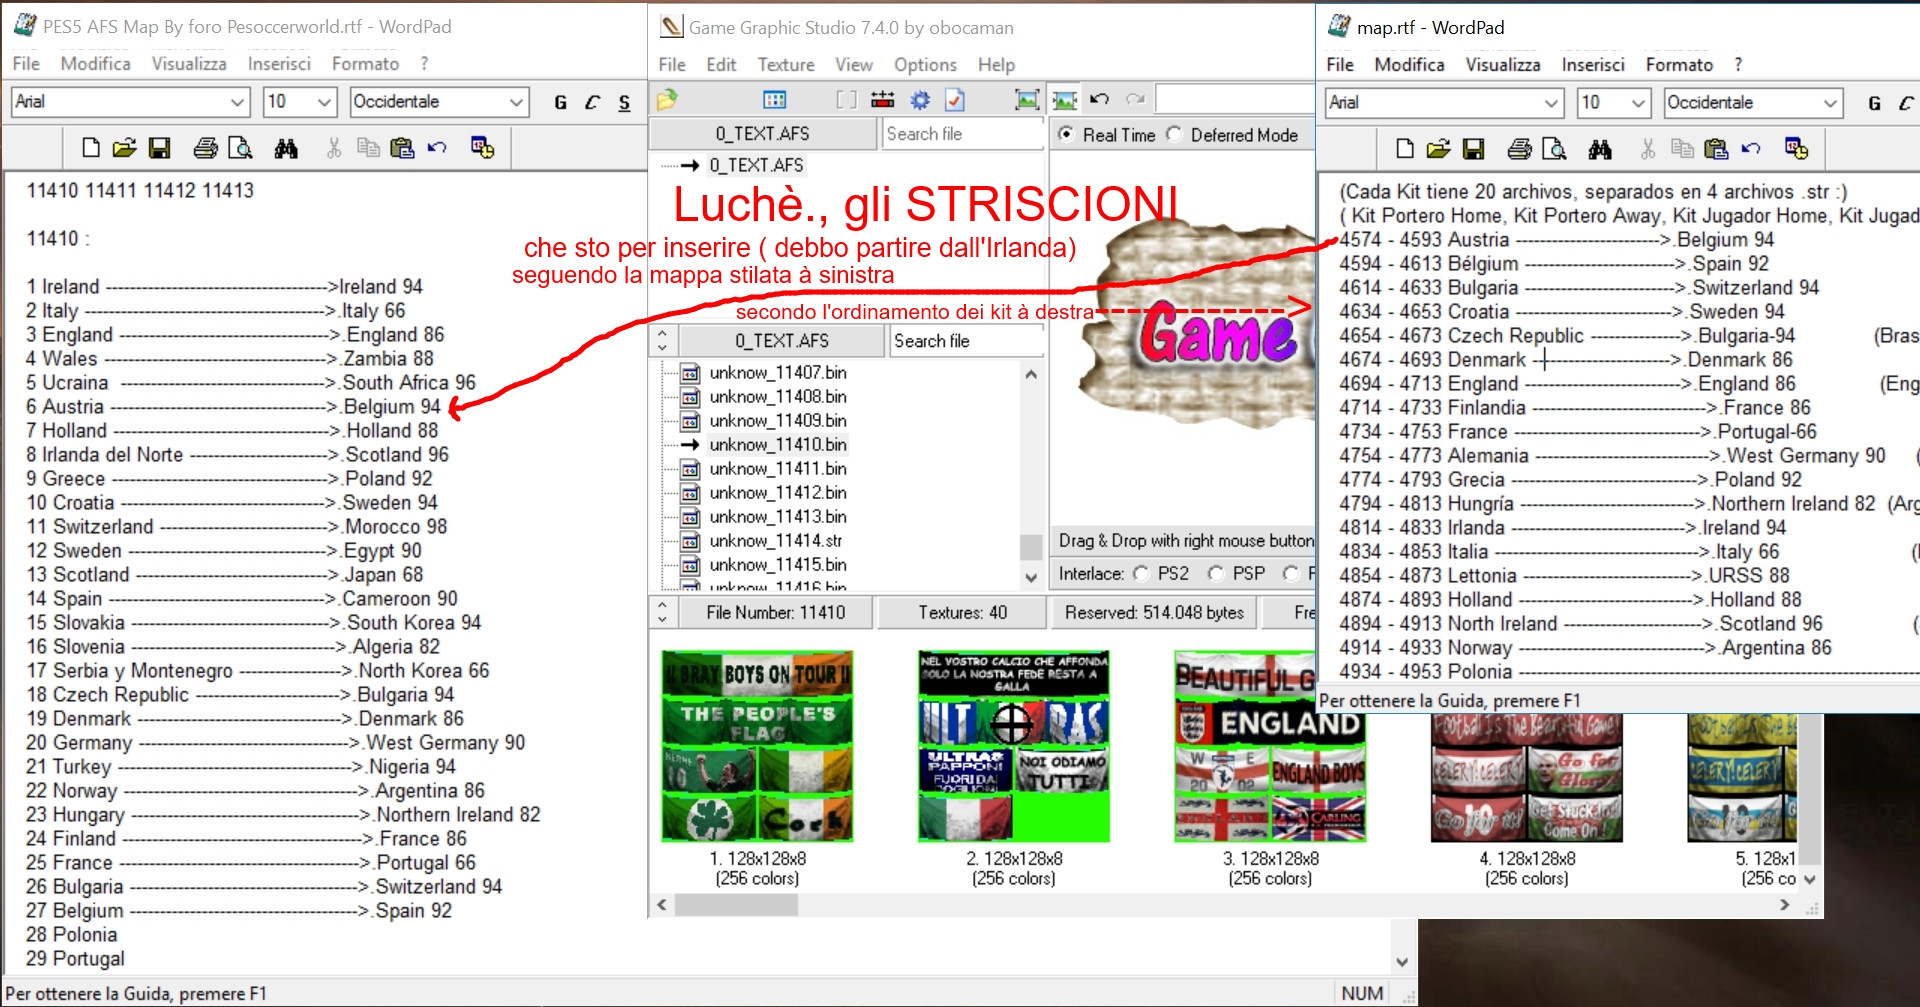The height and width of the screenshot is (1007, 1920).
Task: Open Modifica menu in PES5 AFS Map WordPad
Action: (x=95, y=63)
